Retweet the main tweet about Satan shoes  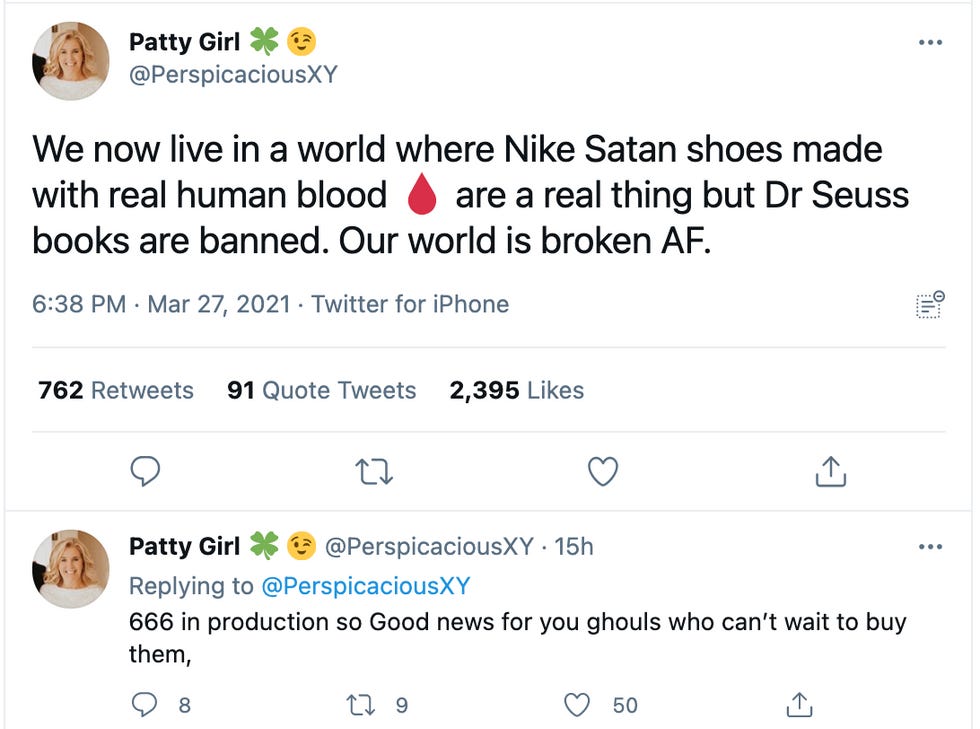coord(374,471)
